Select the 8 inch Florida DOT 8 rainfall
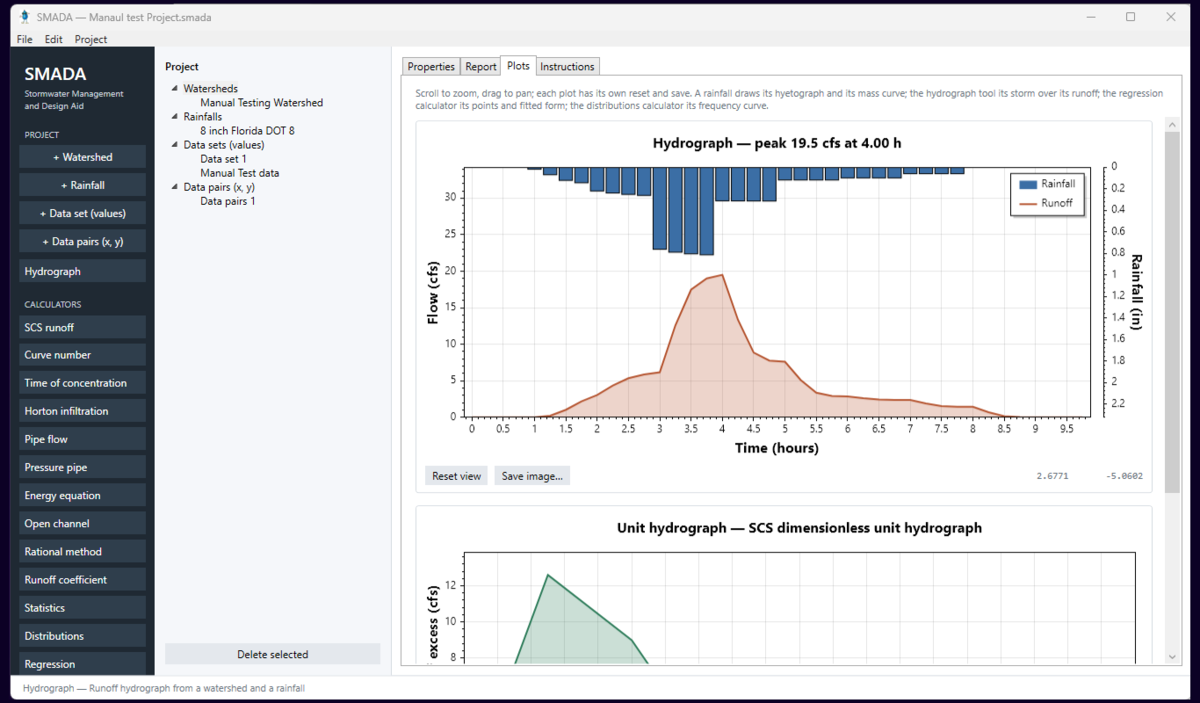 click(x=247, y=131)
